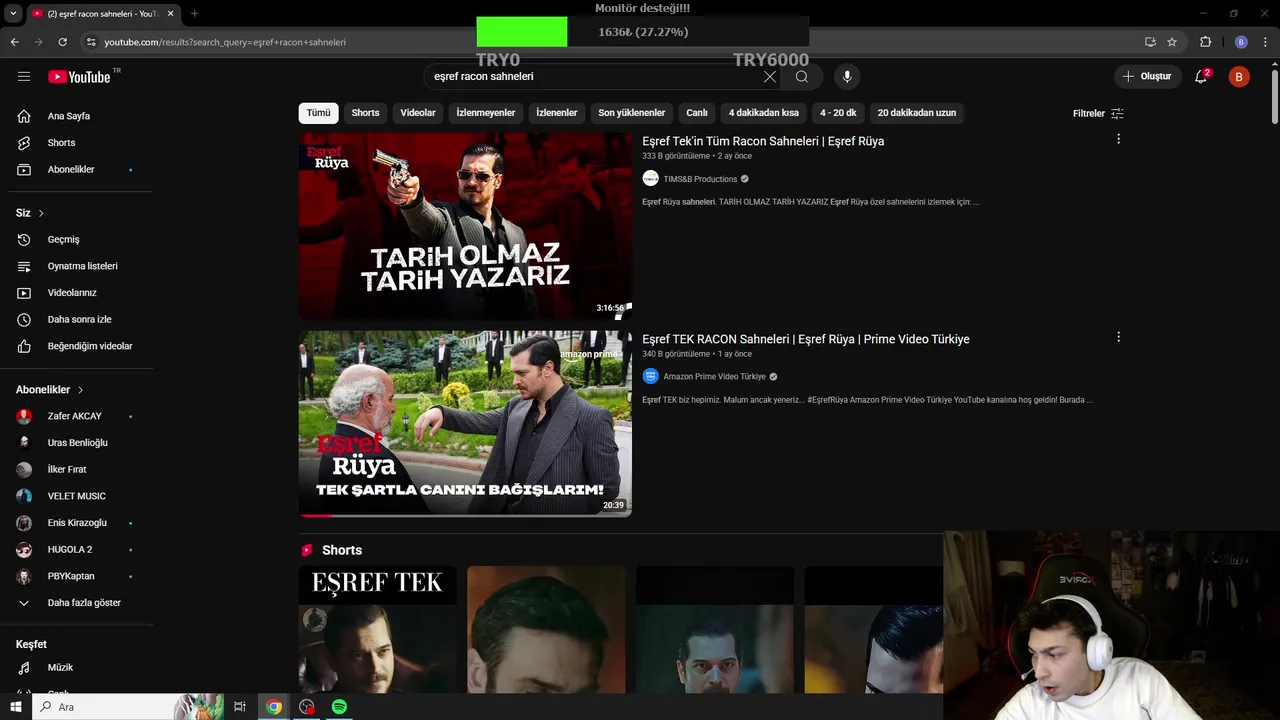This screenshot has height=720, width=1280.
Task: Select the Canlı filter chip
Action: click(x=697, y=113)
